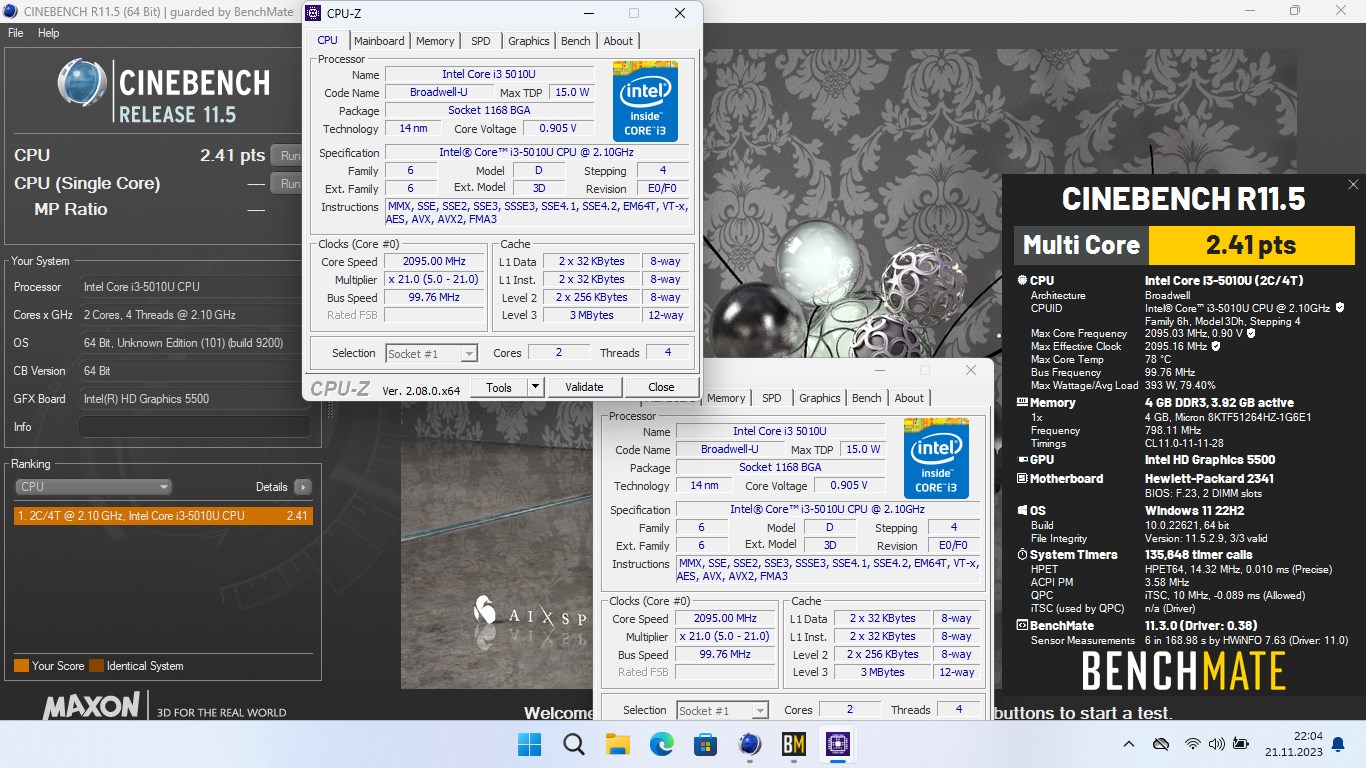
Task: Open clock showing 22:04 date
Action: tap(1293, 744)
